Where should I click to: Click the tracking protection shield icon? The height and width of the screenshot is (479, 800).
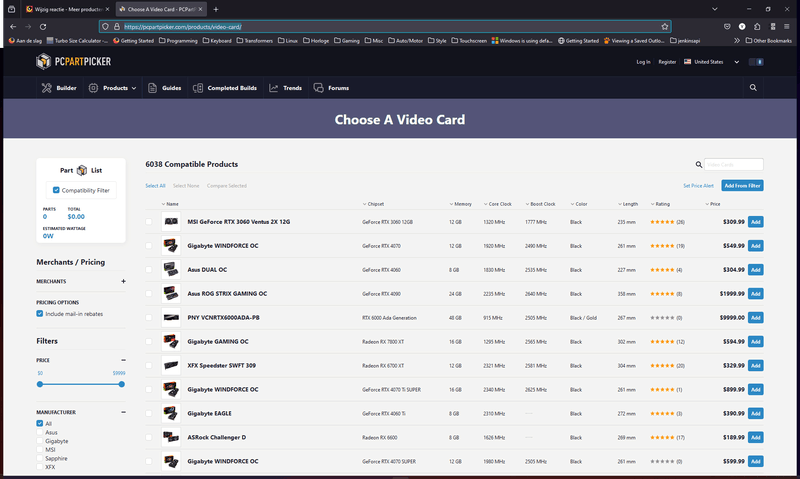pos(105,27)
